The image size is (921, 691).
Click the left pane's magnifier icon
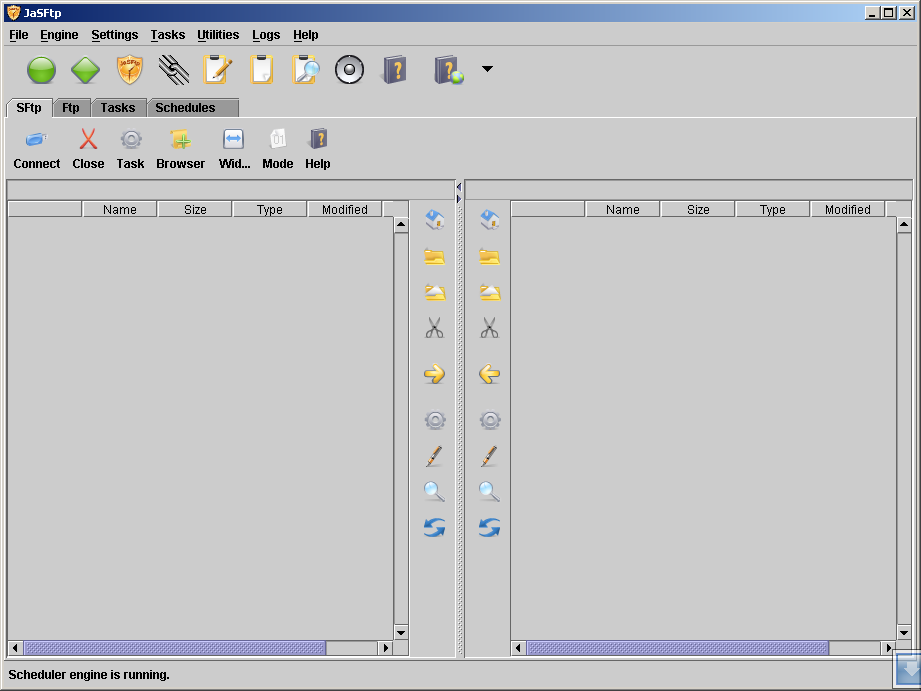(434, 491)
